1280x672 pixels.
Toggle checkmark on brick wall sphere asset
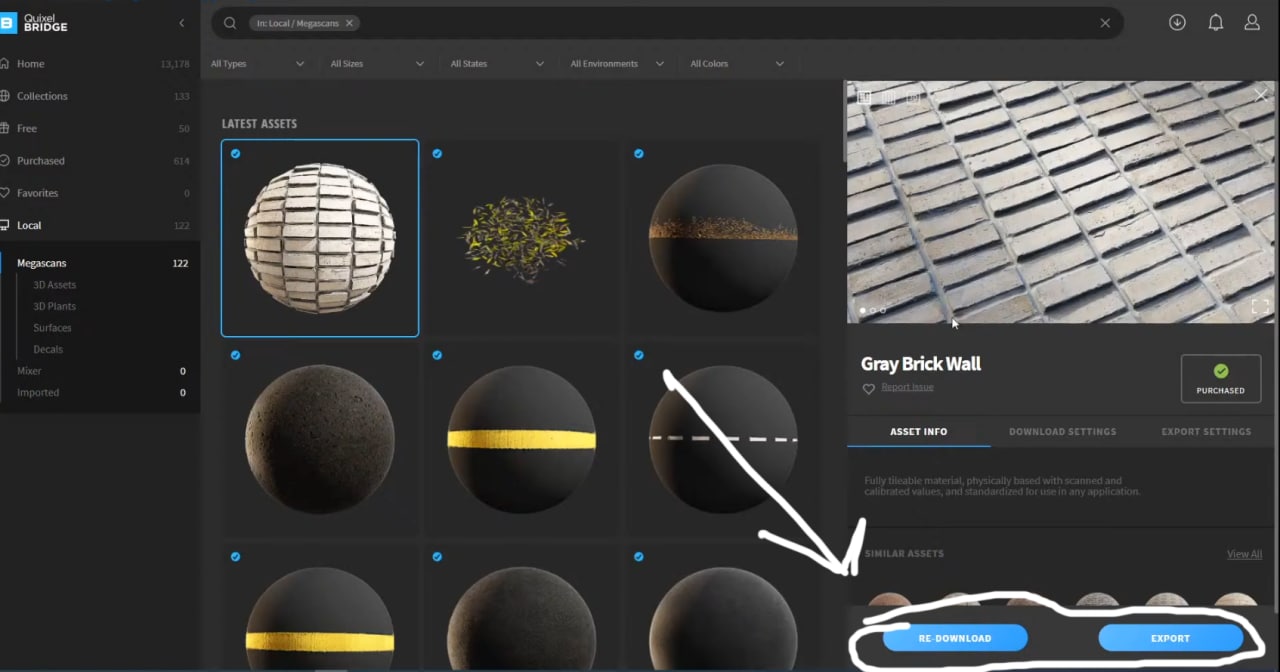pos(235,154)
